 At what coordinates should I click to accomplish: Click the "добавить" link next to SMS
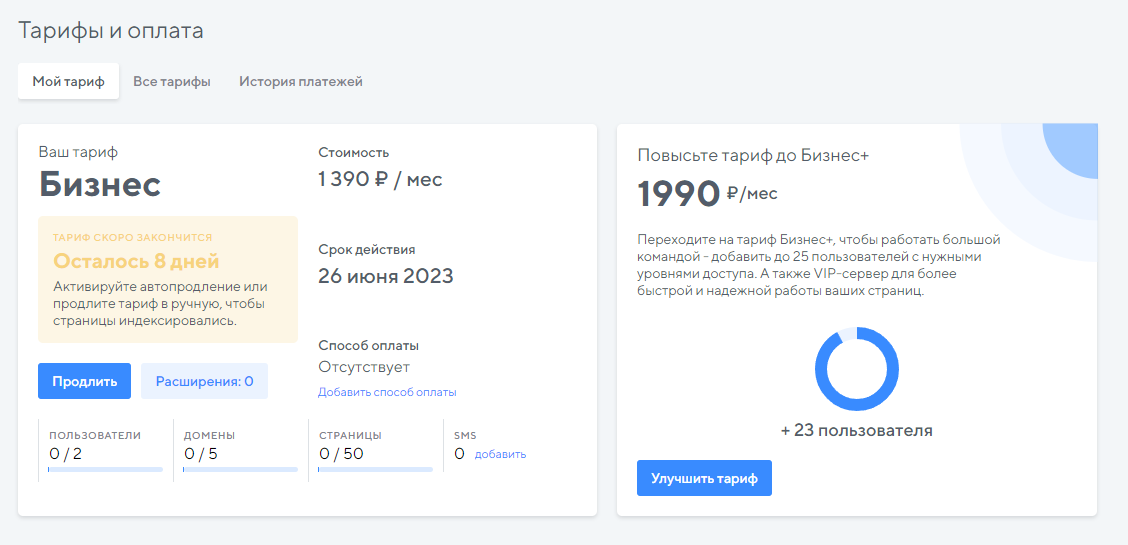coord(500,454)
